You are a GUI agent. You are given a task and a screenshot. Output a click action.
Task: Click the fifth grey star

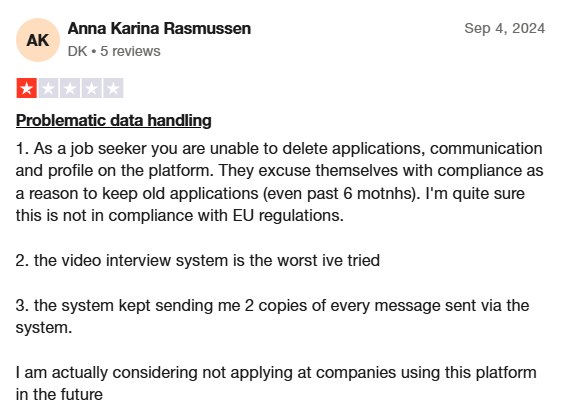pos(113,88)
